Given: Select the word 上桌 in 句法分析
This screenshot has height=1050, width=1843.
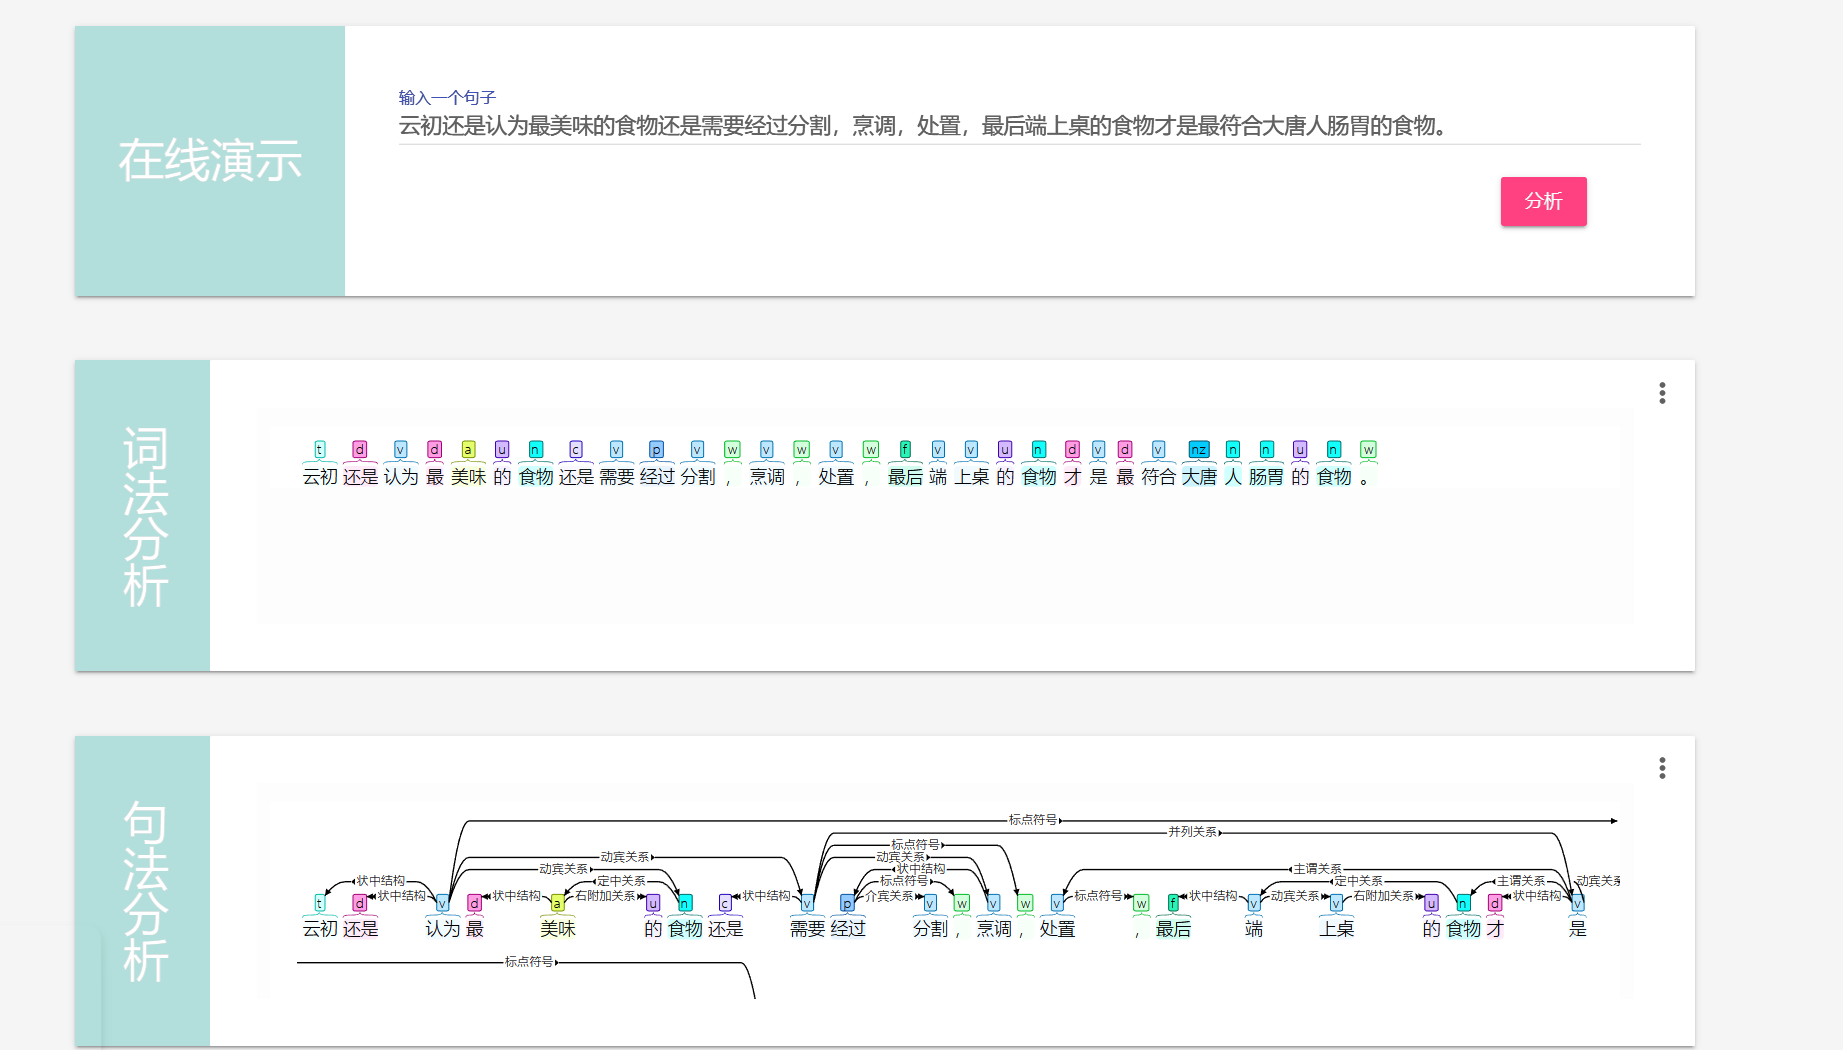Looking at the screenshot, I should [x=1336, y=929].
